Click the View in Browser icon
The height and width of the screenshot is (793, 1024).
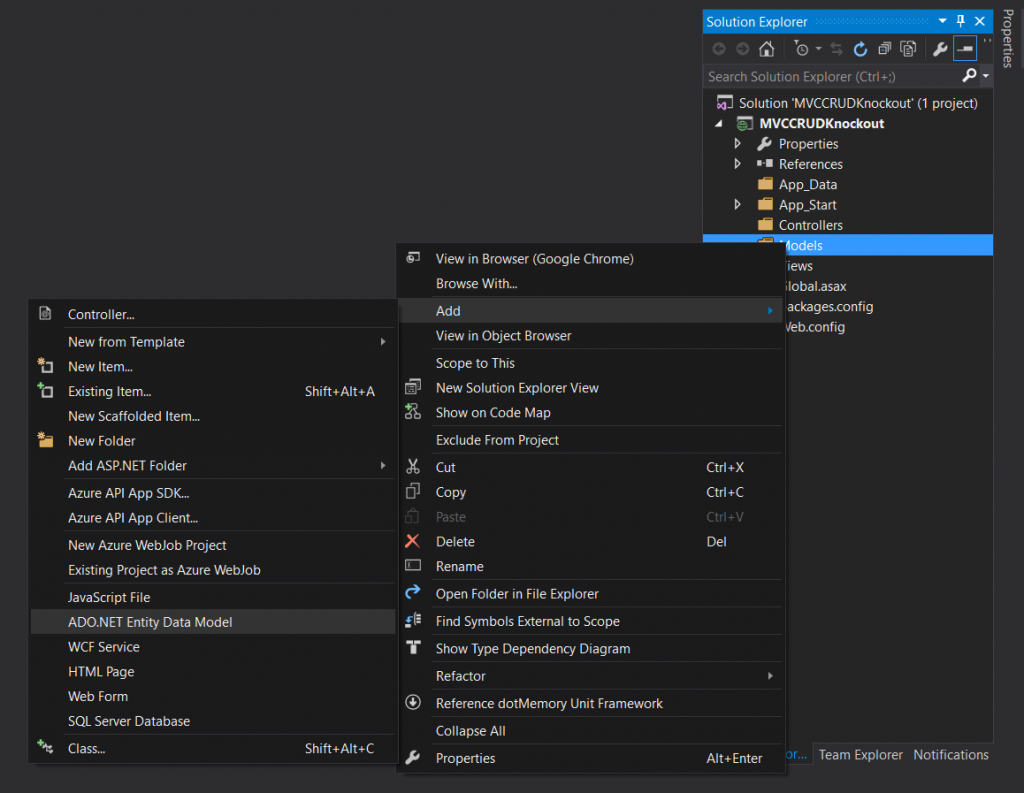coord(413,257)
